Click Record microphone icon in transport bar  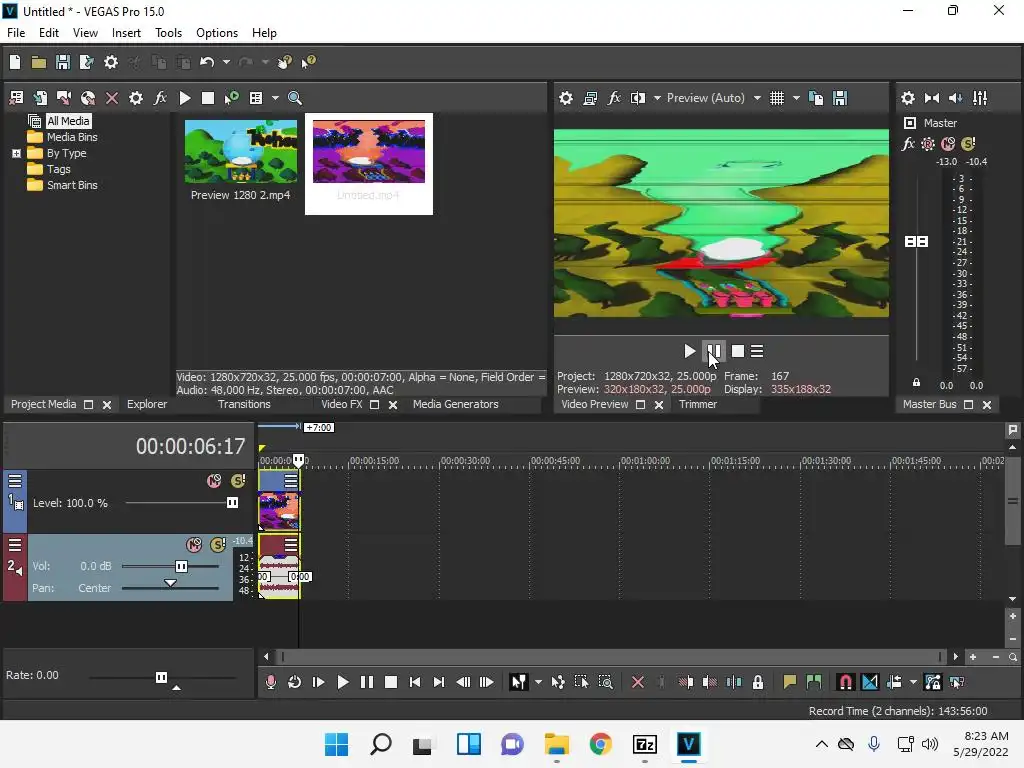270,682
